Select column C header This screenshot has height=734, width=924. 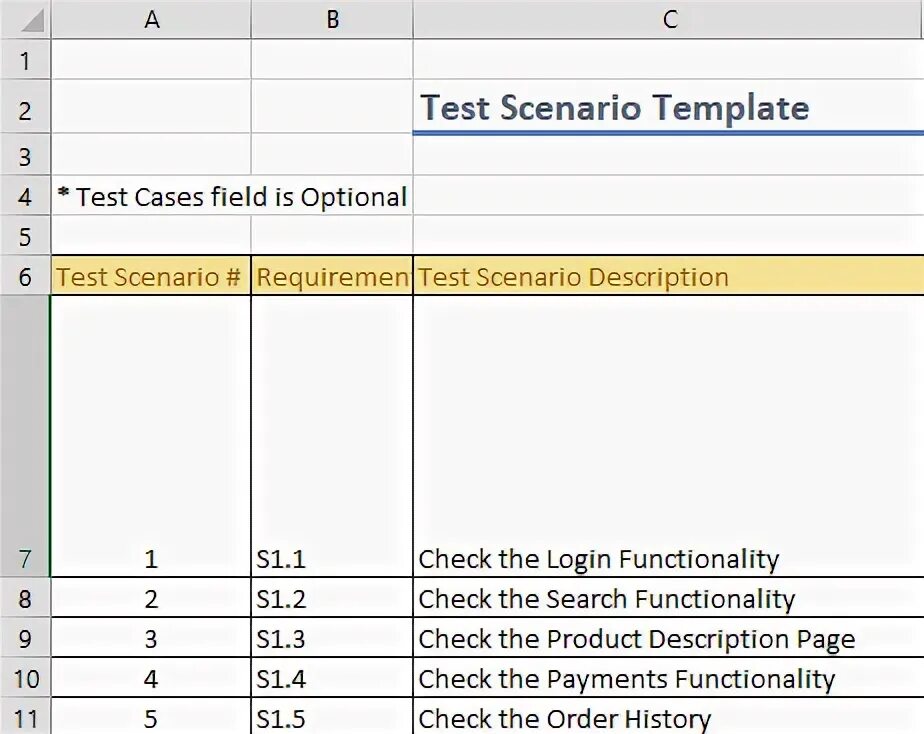pos(668,19)
